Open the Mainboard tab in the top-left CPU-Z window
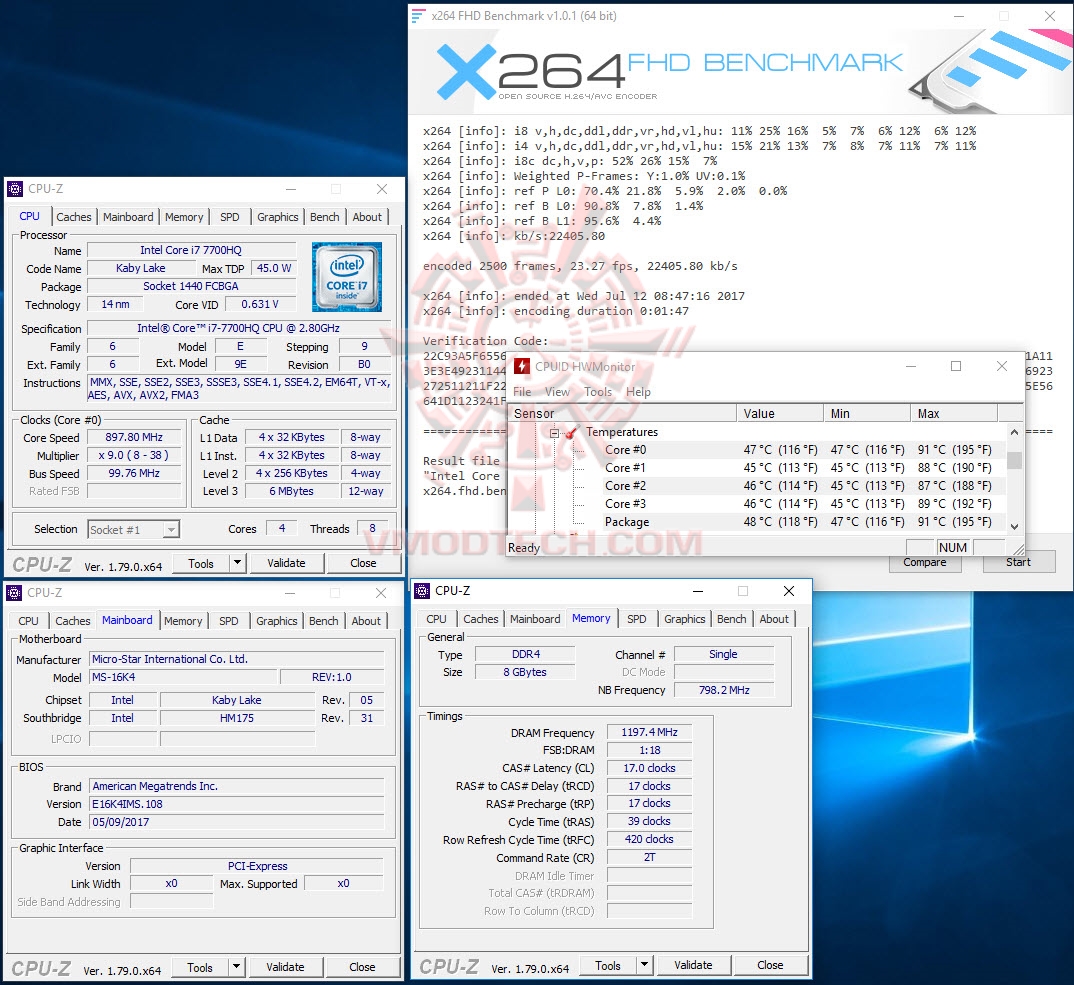The height and width of the screenshot is (985, 1074). pyautogui.click(x=128, y=217)
